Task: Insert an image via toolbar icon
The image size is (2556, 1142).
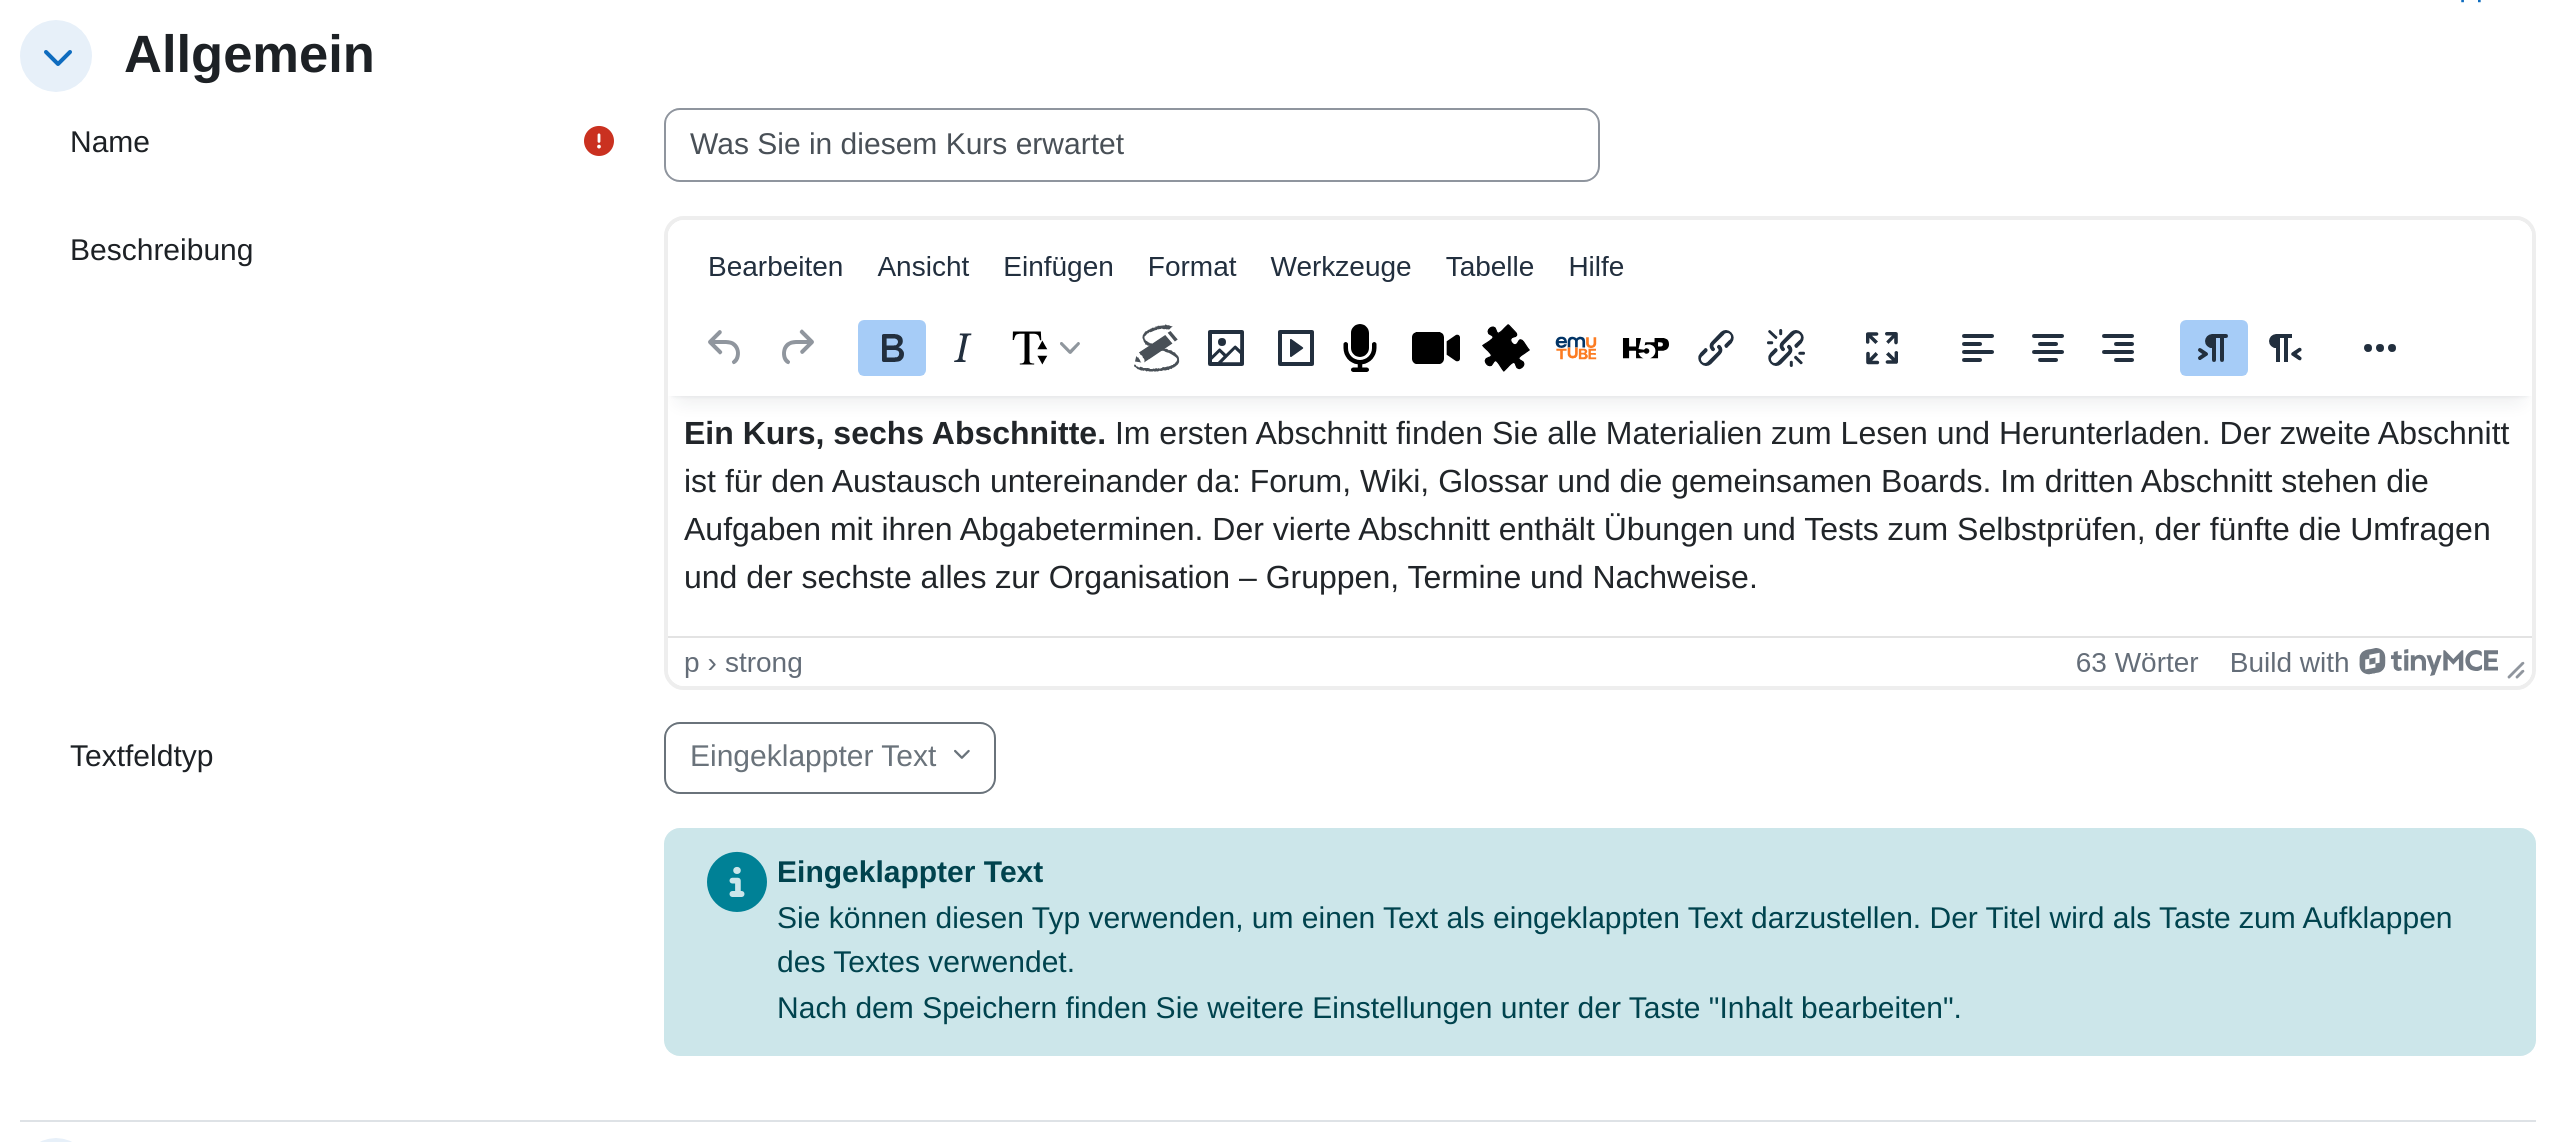Action: tap(1226, 348)
